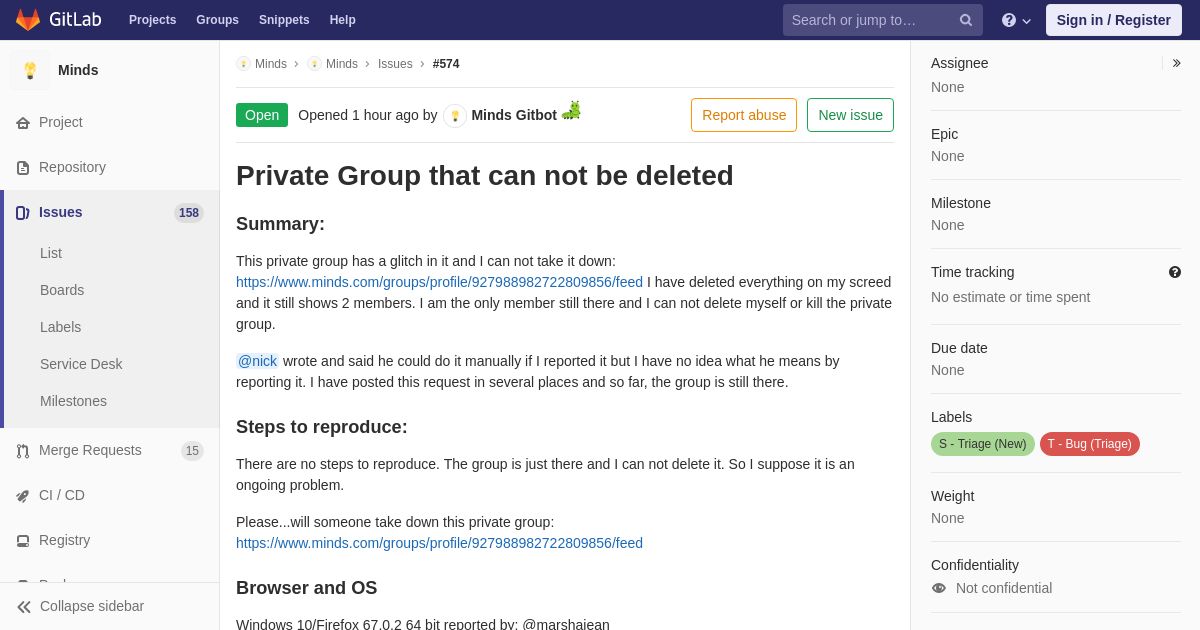
Task: Click the New issue button
Action: click(x=850, y=115)
